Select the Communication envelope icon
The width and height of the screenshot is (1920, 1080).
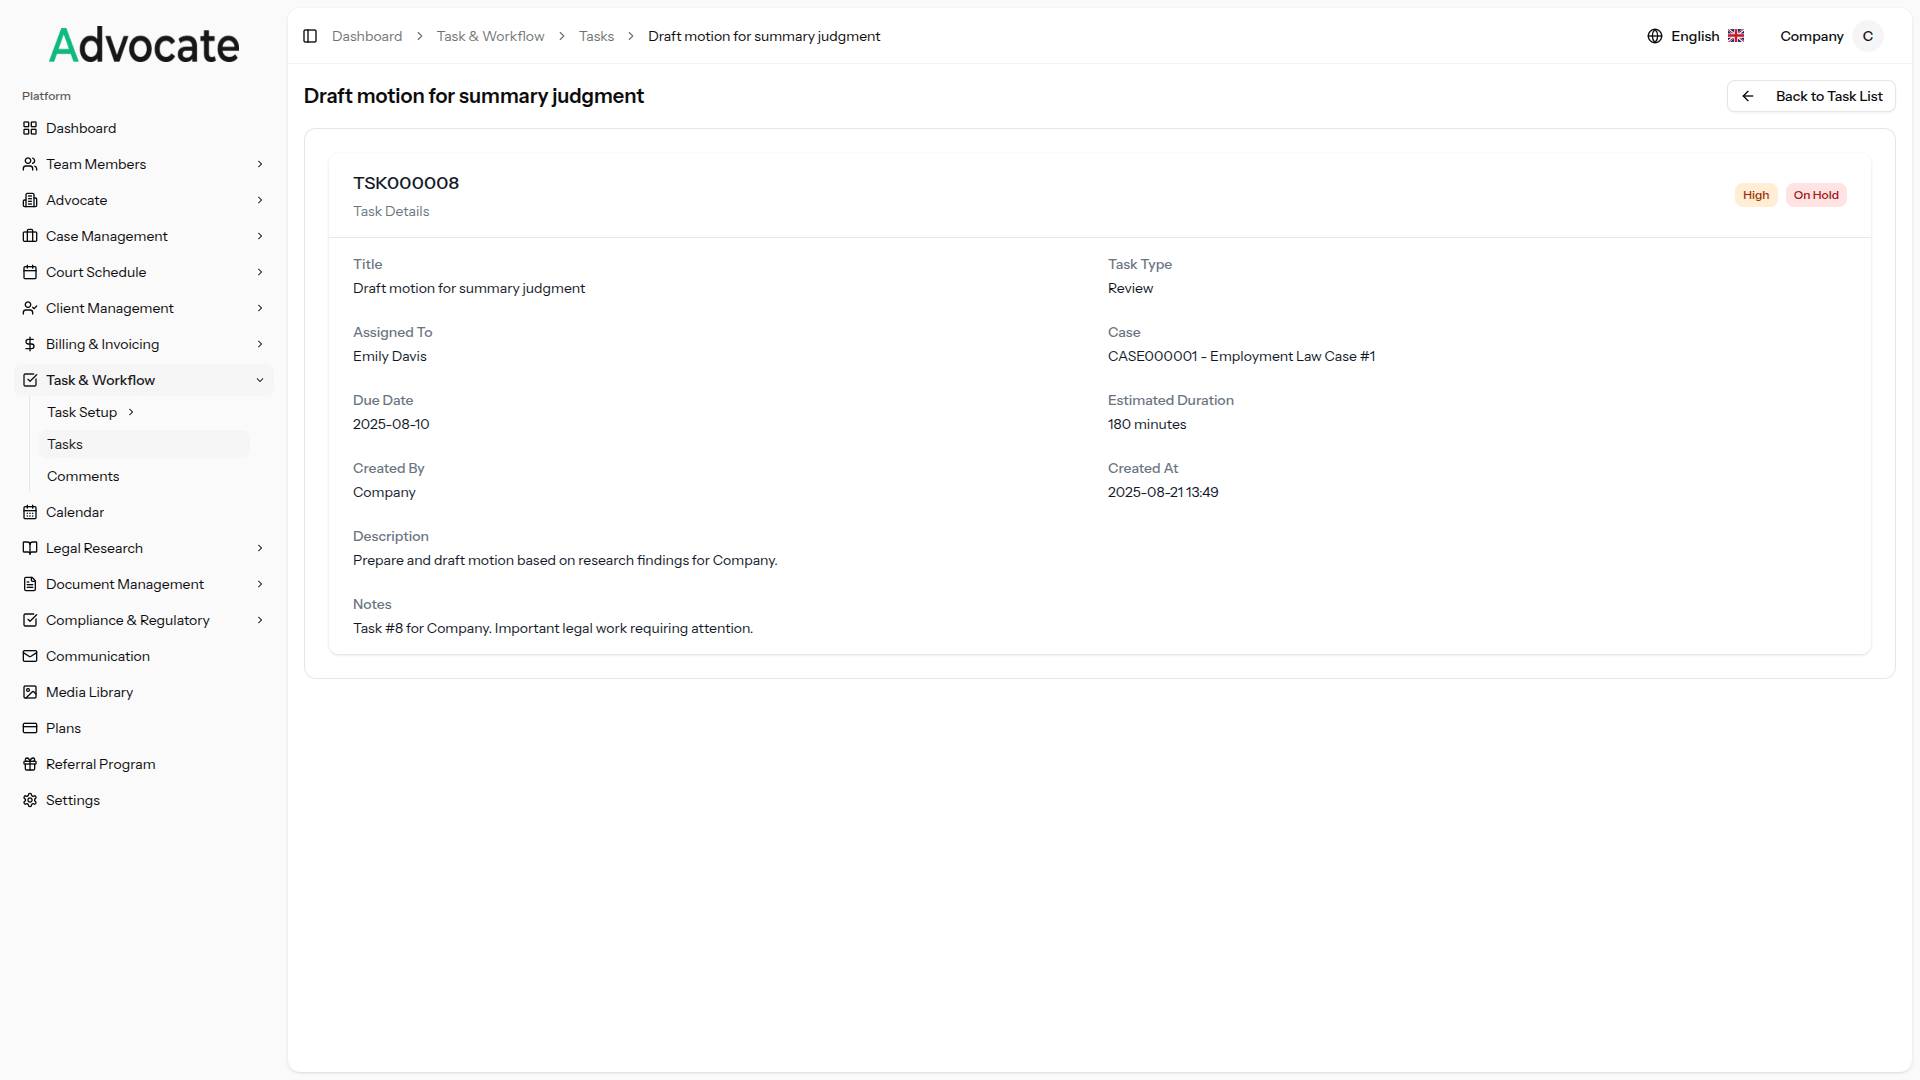(30, 656)
